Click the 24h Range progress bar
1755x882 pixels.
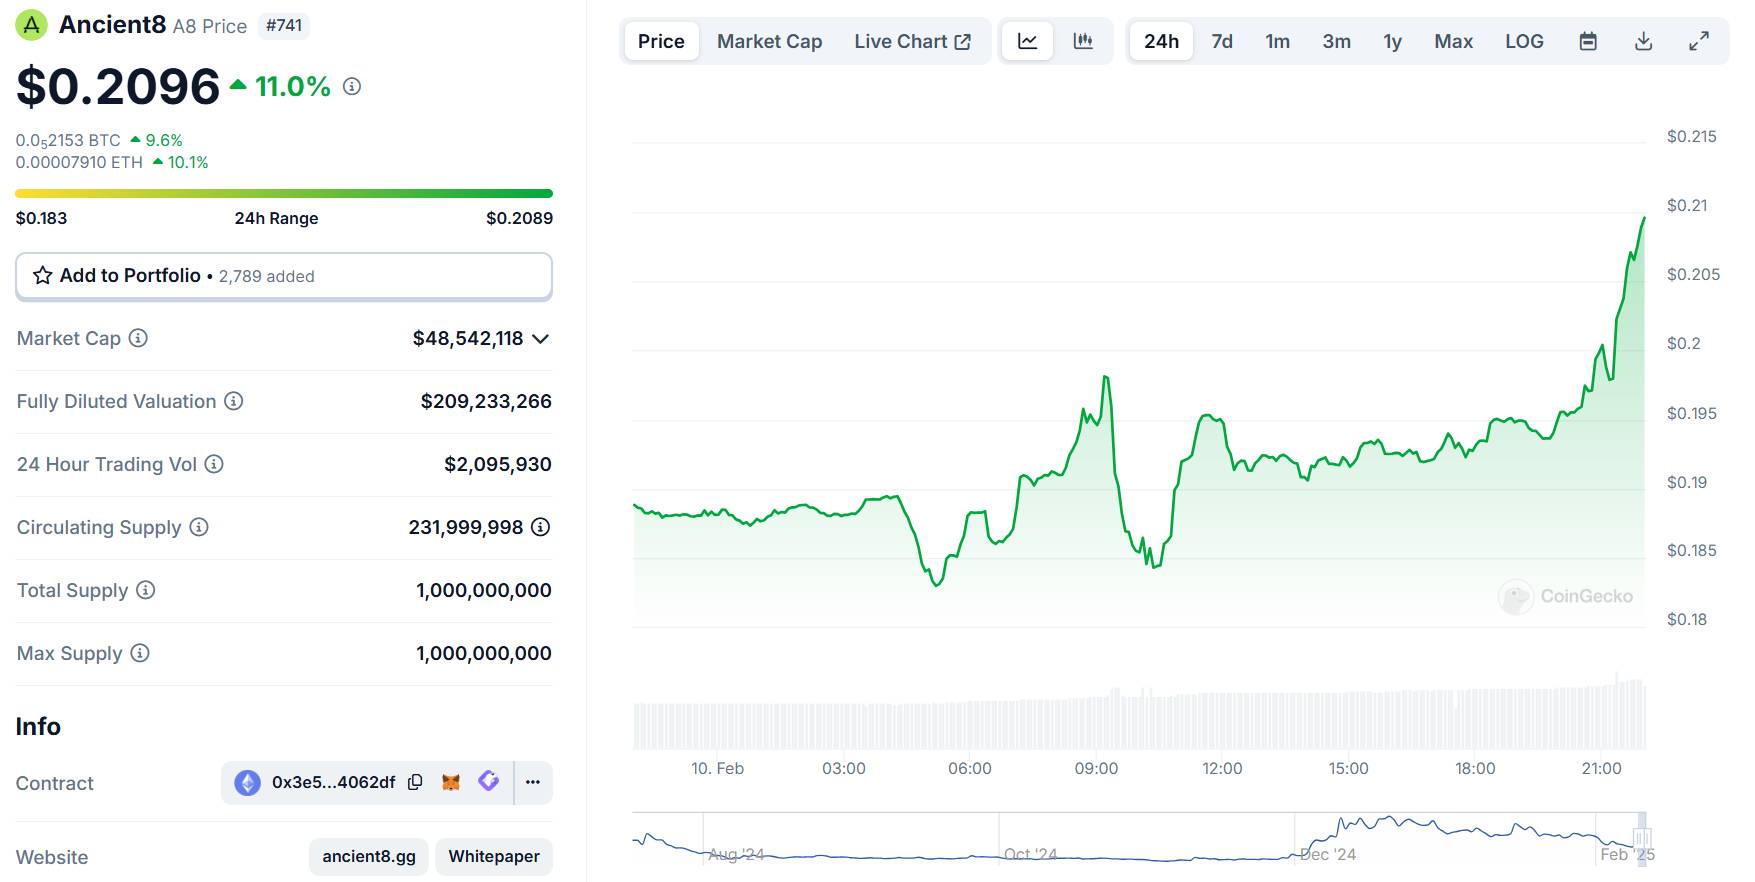[284, 193]
